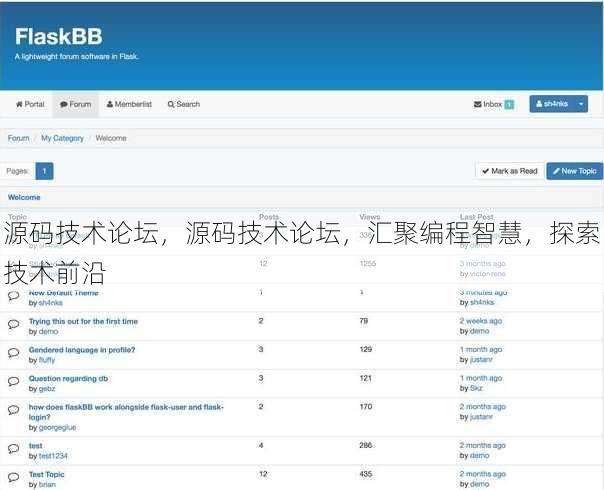View author georgeglue's profile
604x490 pixels.
click(57, 427)
